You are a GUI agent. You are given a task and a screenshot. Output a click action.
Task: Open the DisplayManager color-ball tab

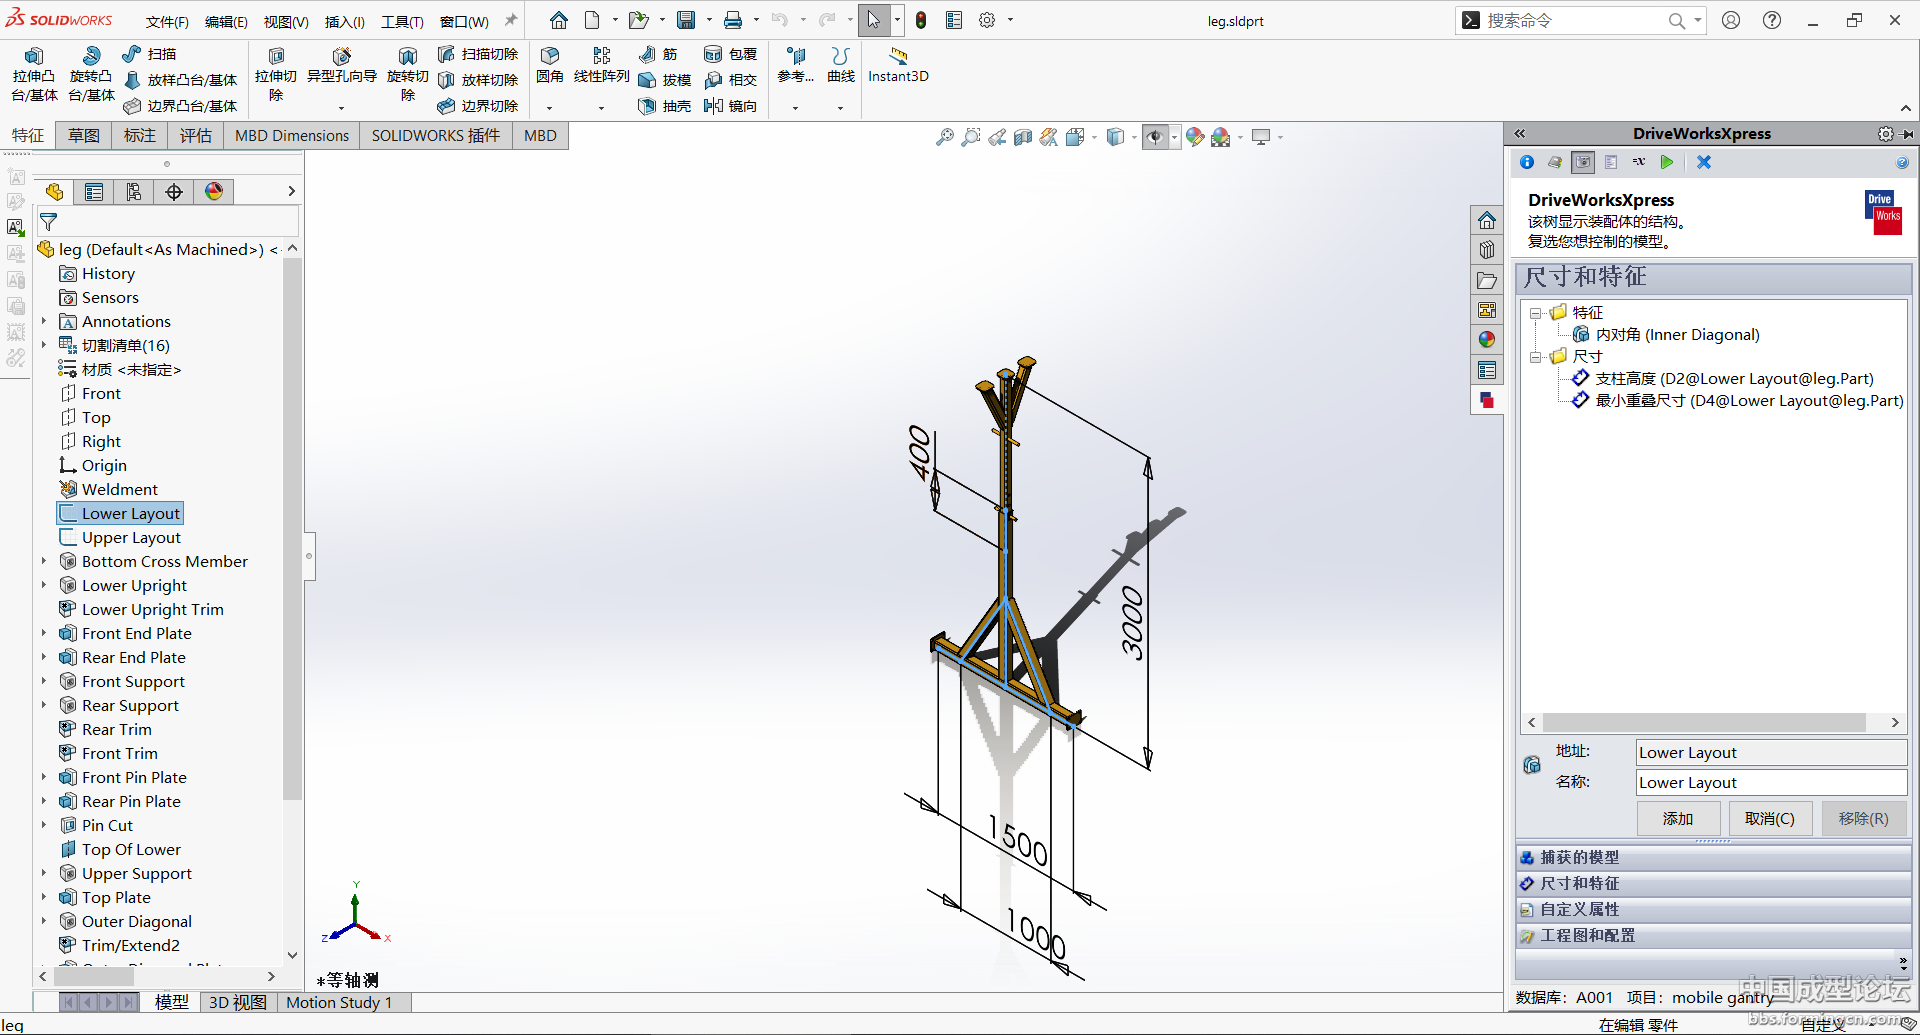coord(214,192)
